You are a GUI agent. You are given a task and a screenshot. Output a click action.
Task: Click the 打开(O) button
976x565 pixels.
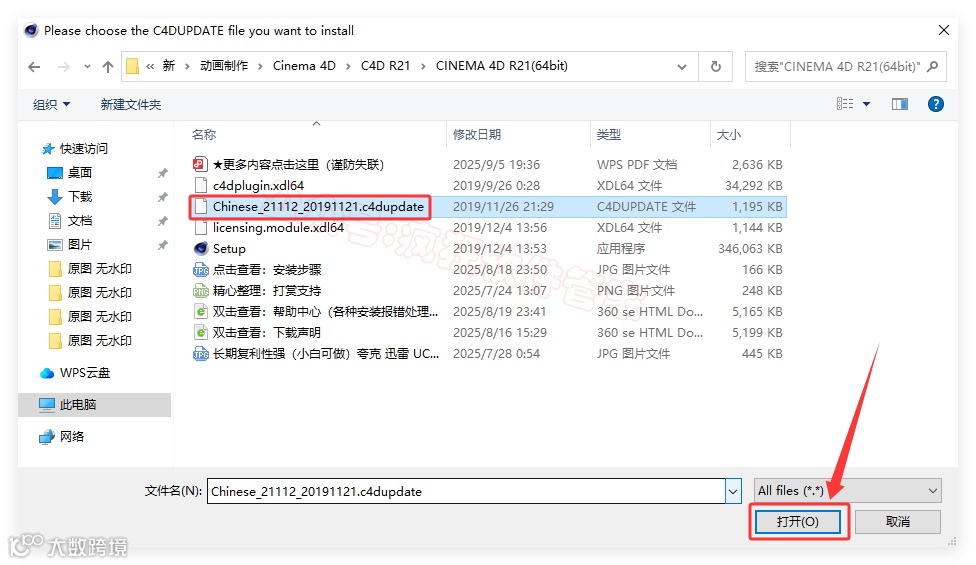[x=797, y=521]
